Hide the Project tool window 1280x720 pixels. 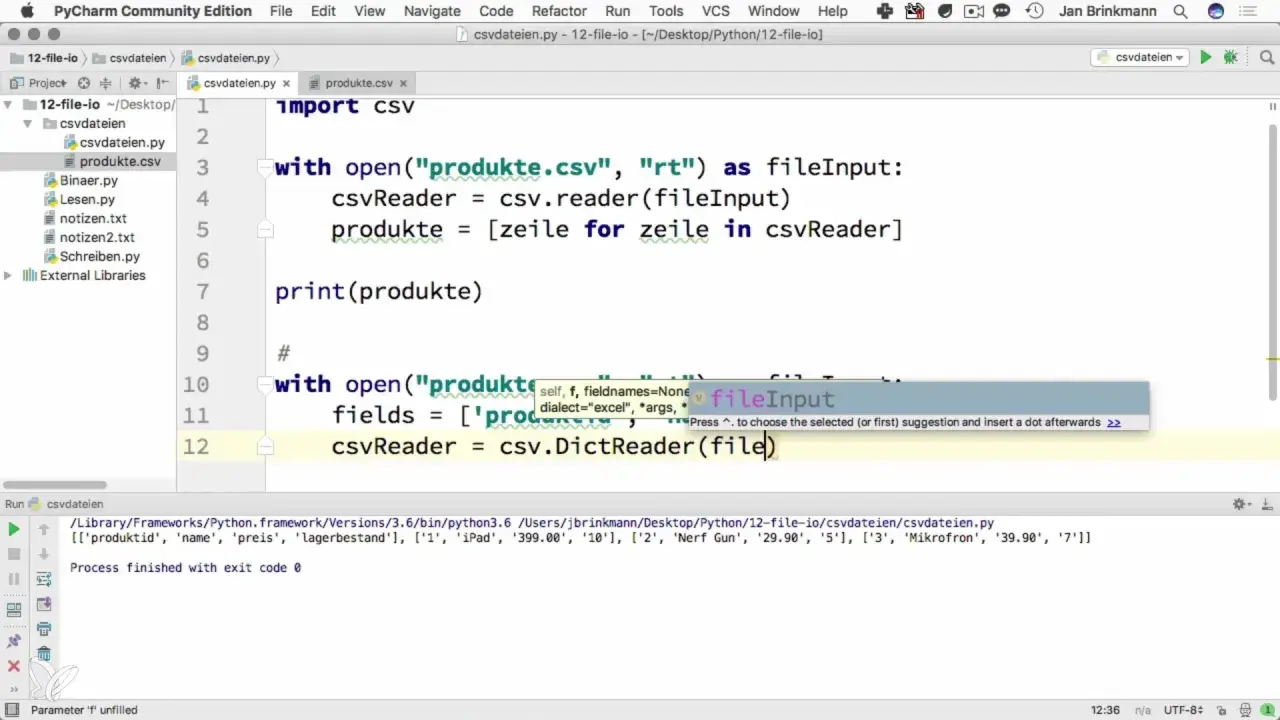(x=162, y=83)
